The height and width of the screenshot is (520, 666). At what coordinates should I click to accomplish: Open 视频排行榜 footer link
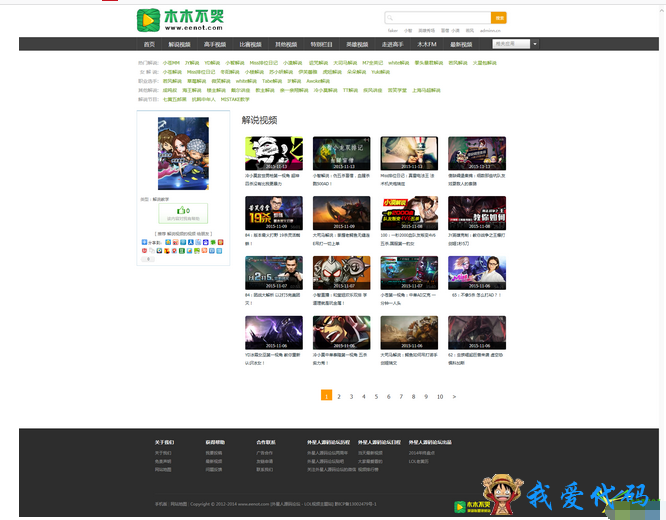click(368, 469)
